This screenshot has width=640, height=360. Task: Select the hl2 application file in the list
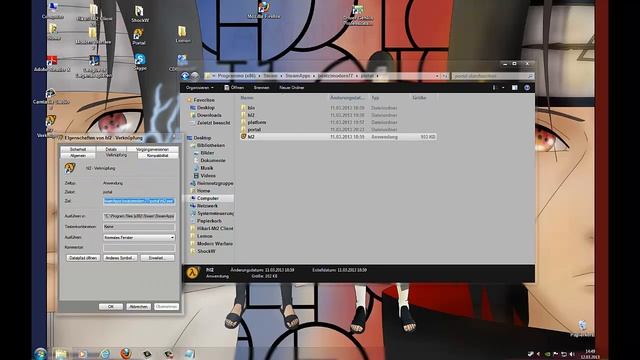coord(338,137)
